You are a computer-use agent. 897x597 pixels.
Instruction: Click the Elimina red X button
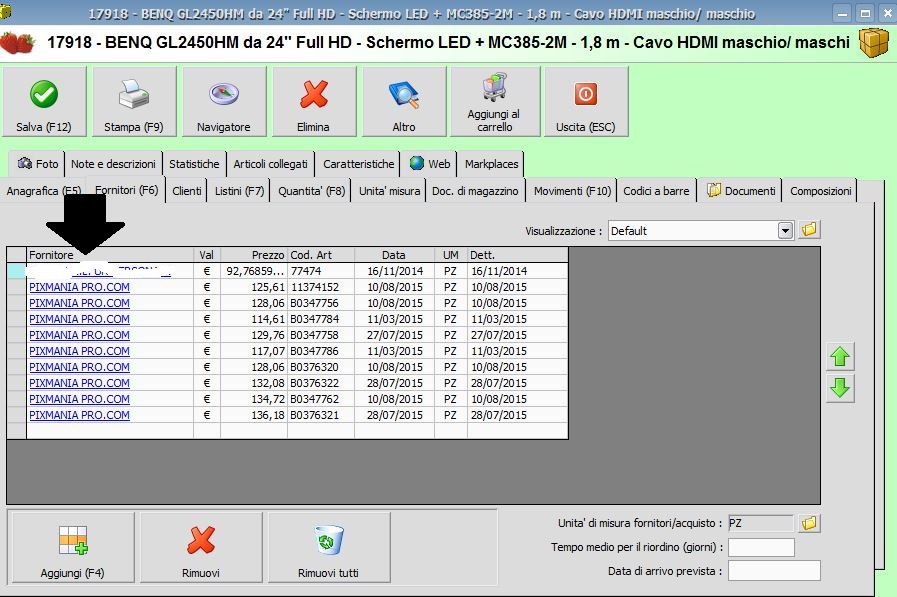tap(313, 102)
